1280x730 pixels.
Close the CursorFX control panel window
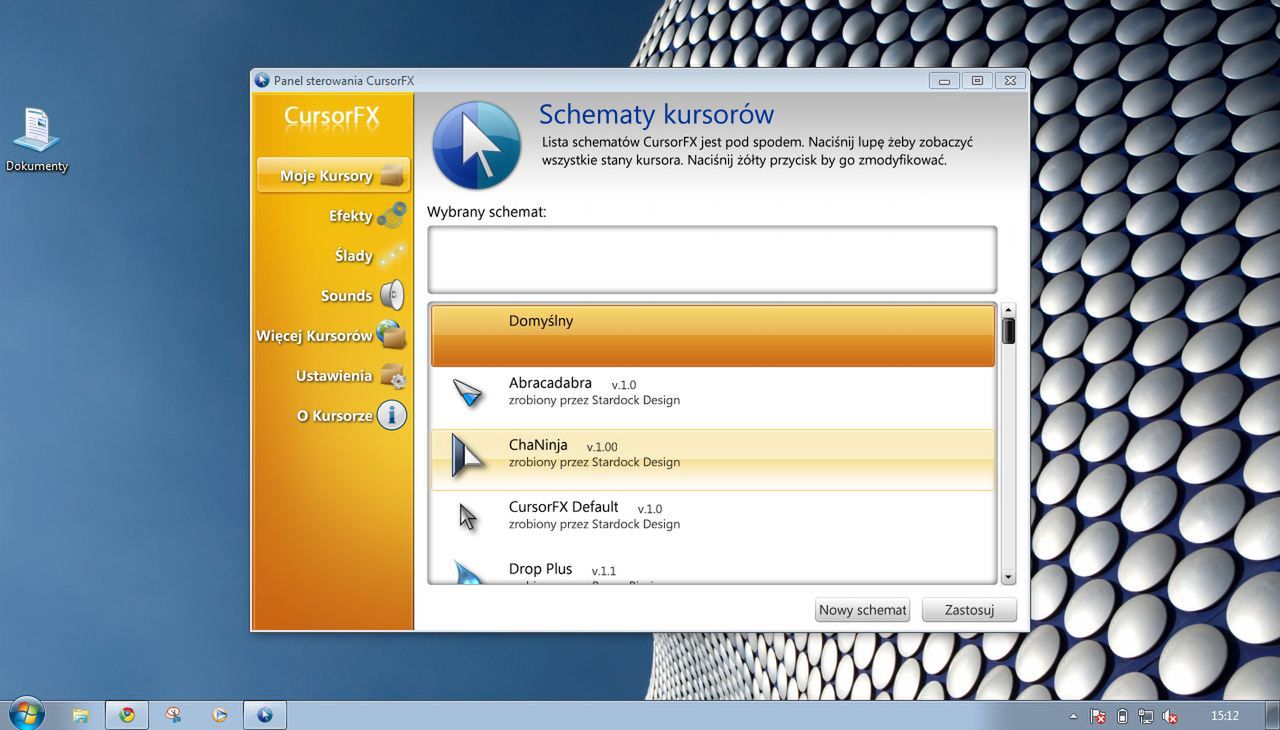pos(1010,81)
